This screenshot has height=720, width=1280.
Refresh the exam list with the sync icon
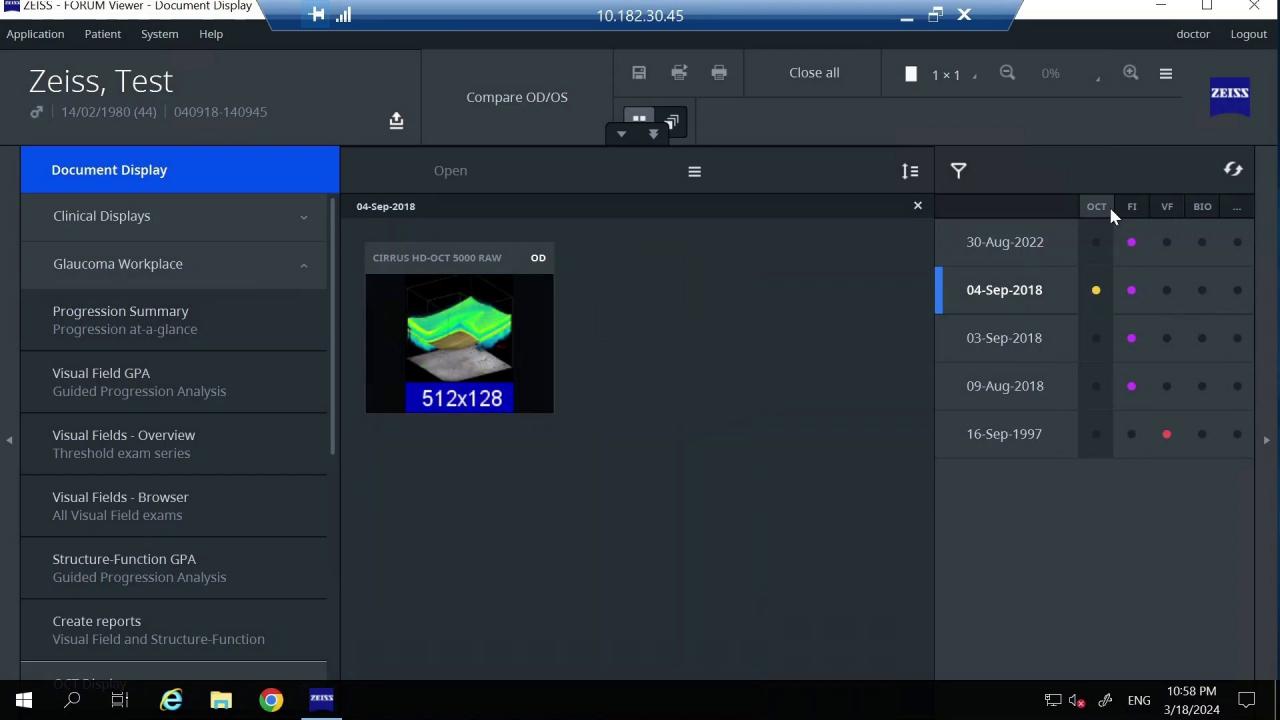click(1233, 169)
